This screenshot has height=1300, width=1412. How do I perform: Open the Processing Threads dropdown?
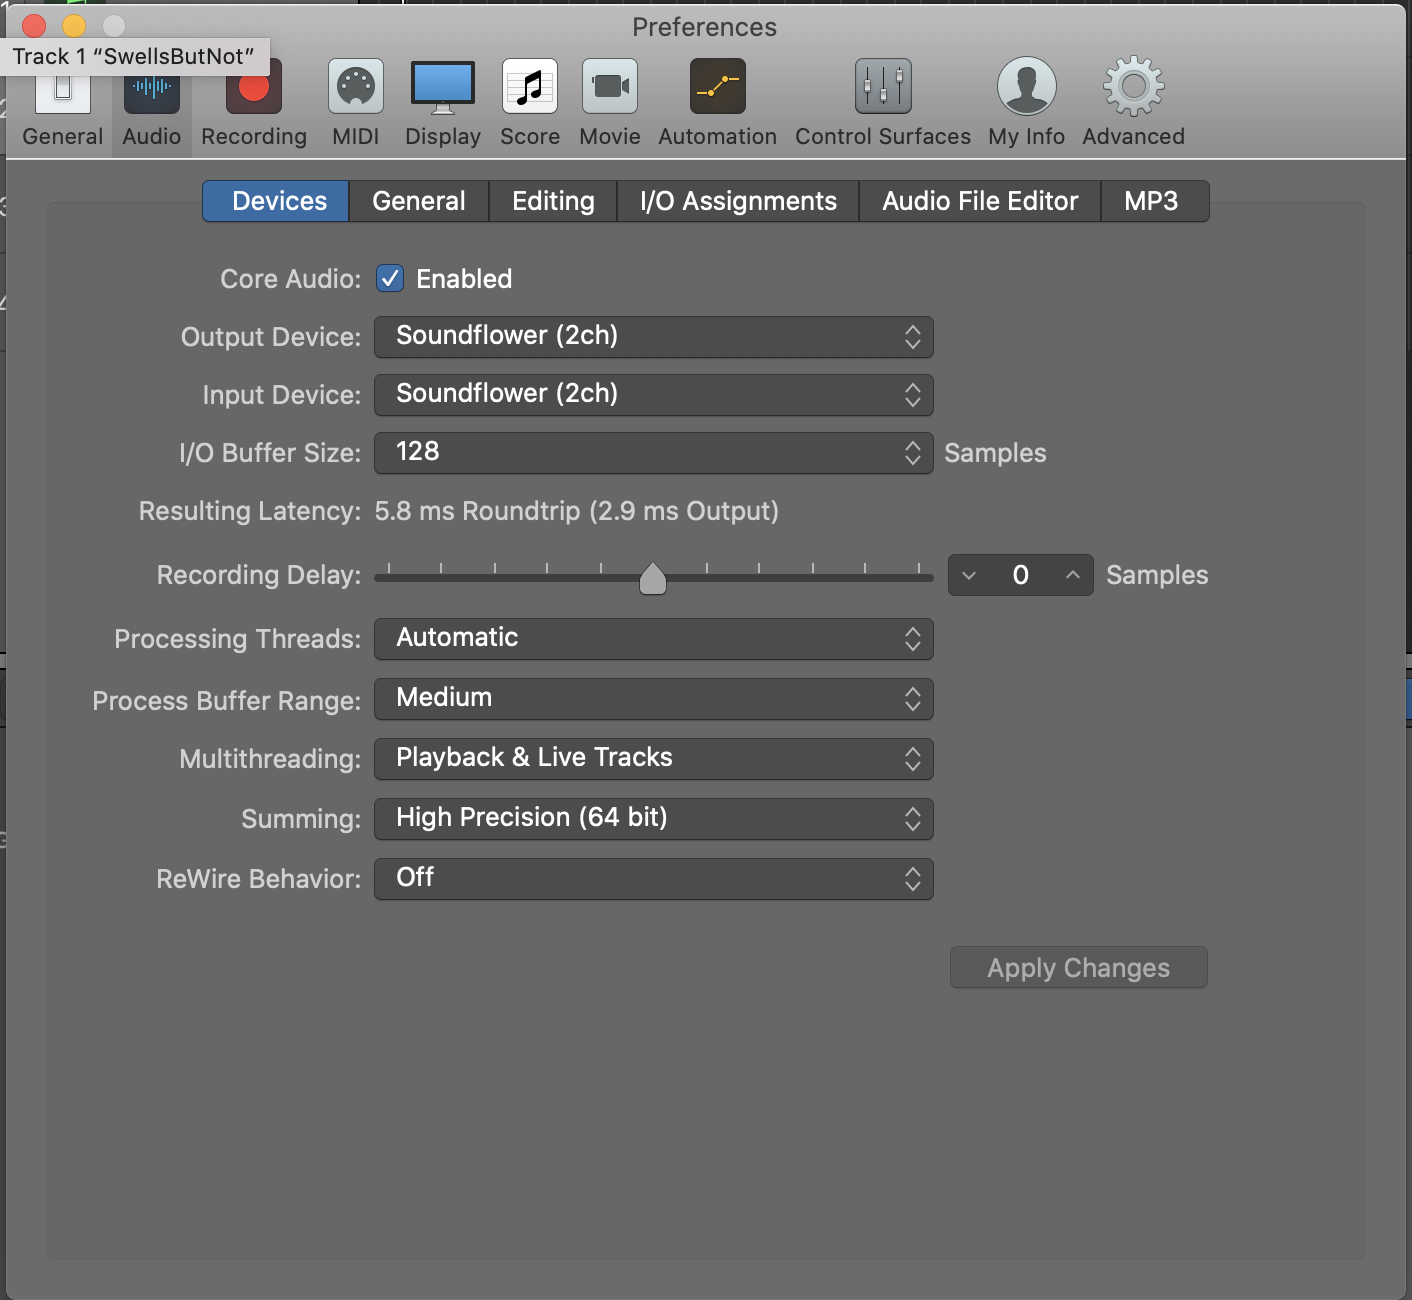pos(654,639)
